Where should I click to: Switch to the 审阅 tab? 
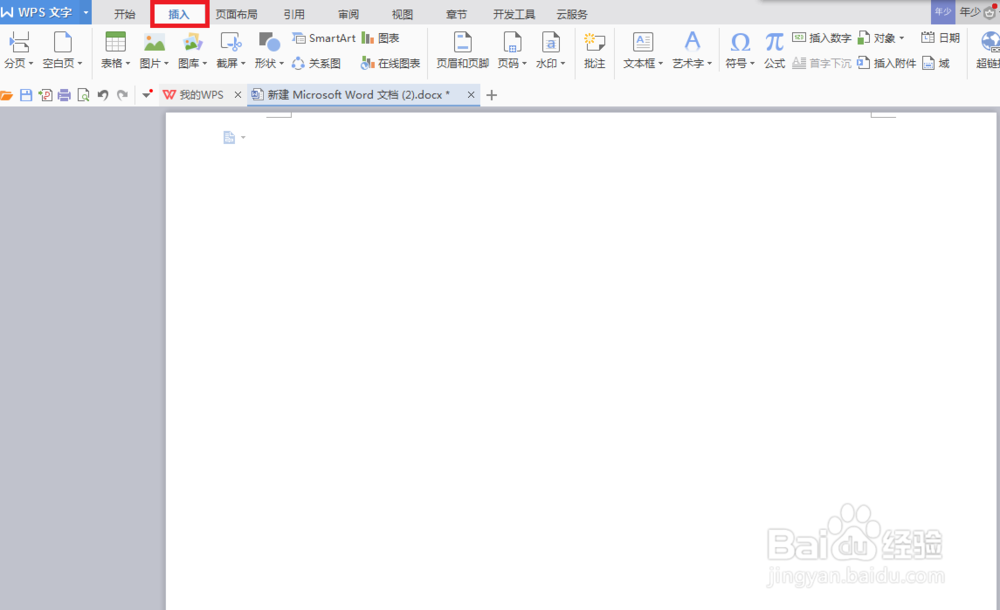[348, 14]
